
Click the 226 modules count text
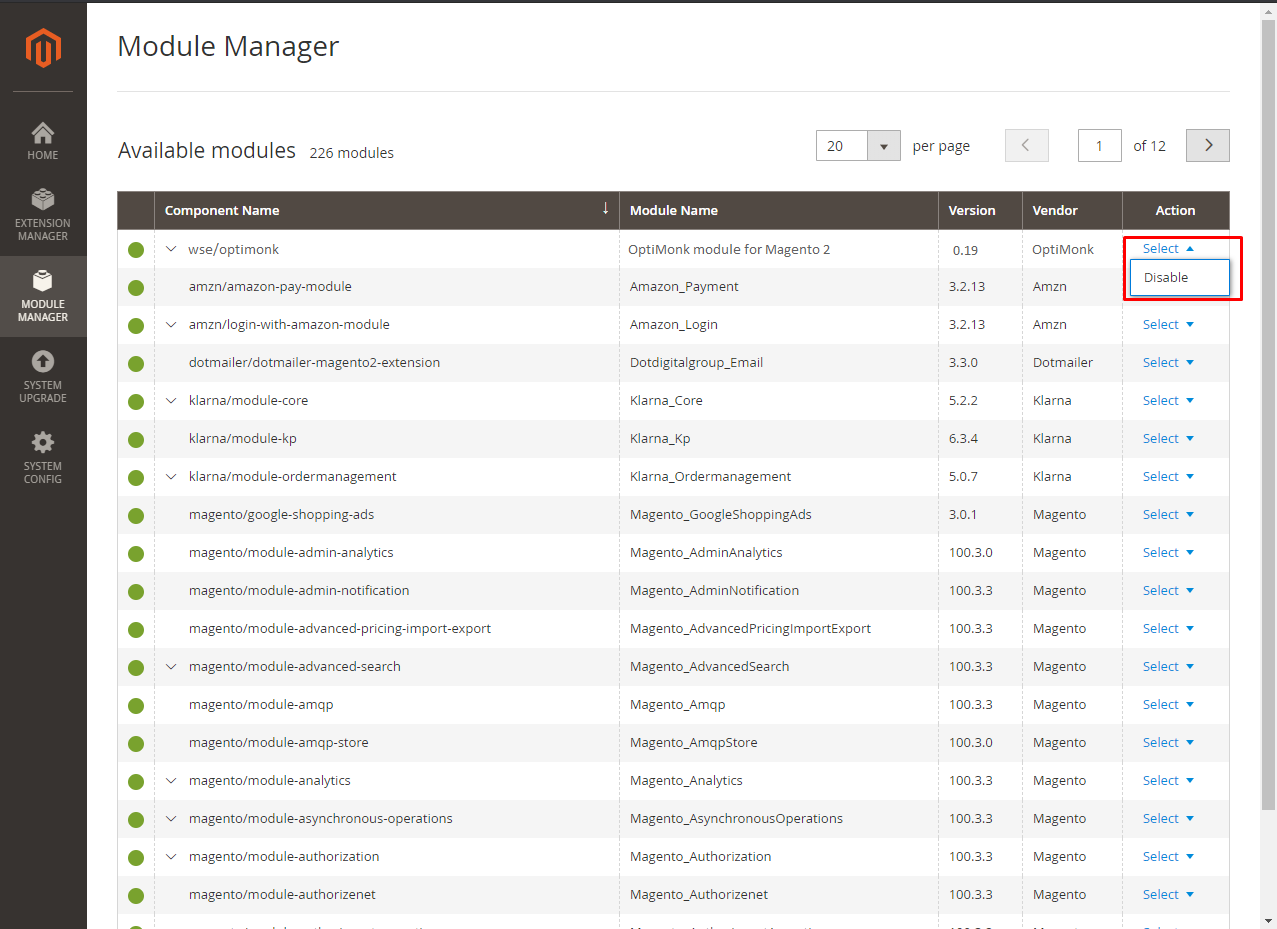tap(352, 153)
